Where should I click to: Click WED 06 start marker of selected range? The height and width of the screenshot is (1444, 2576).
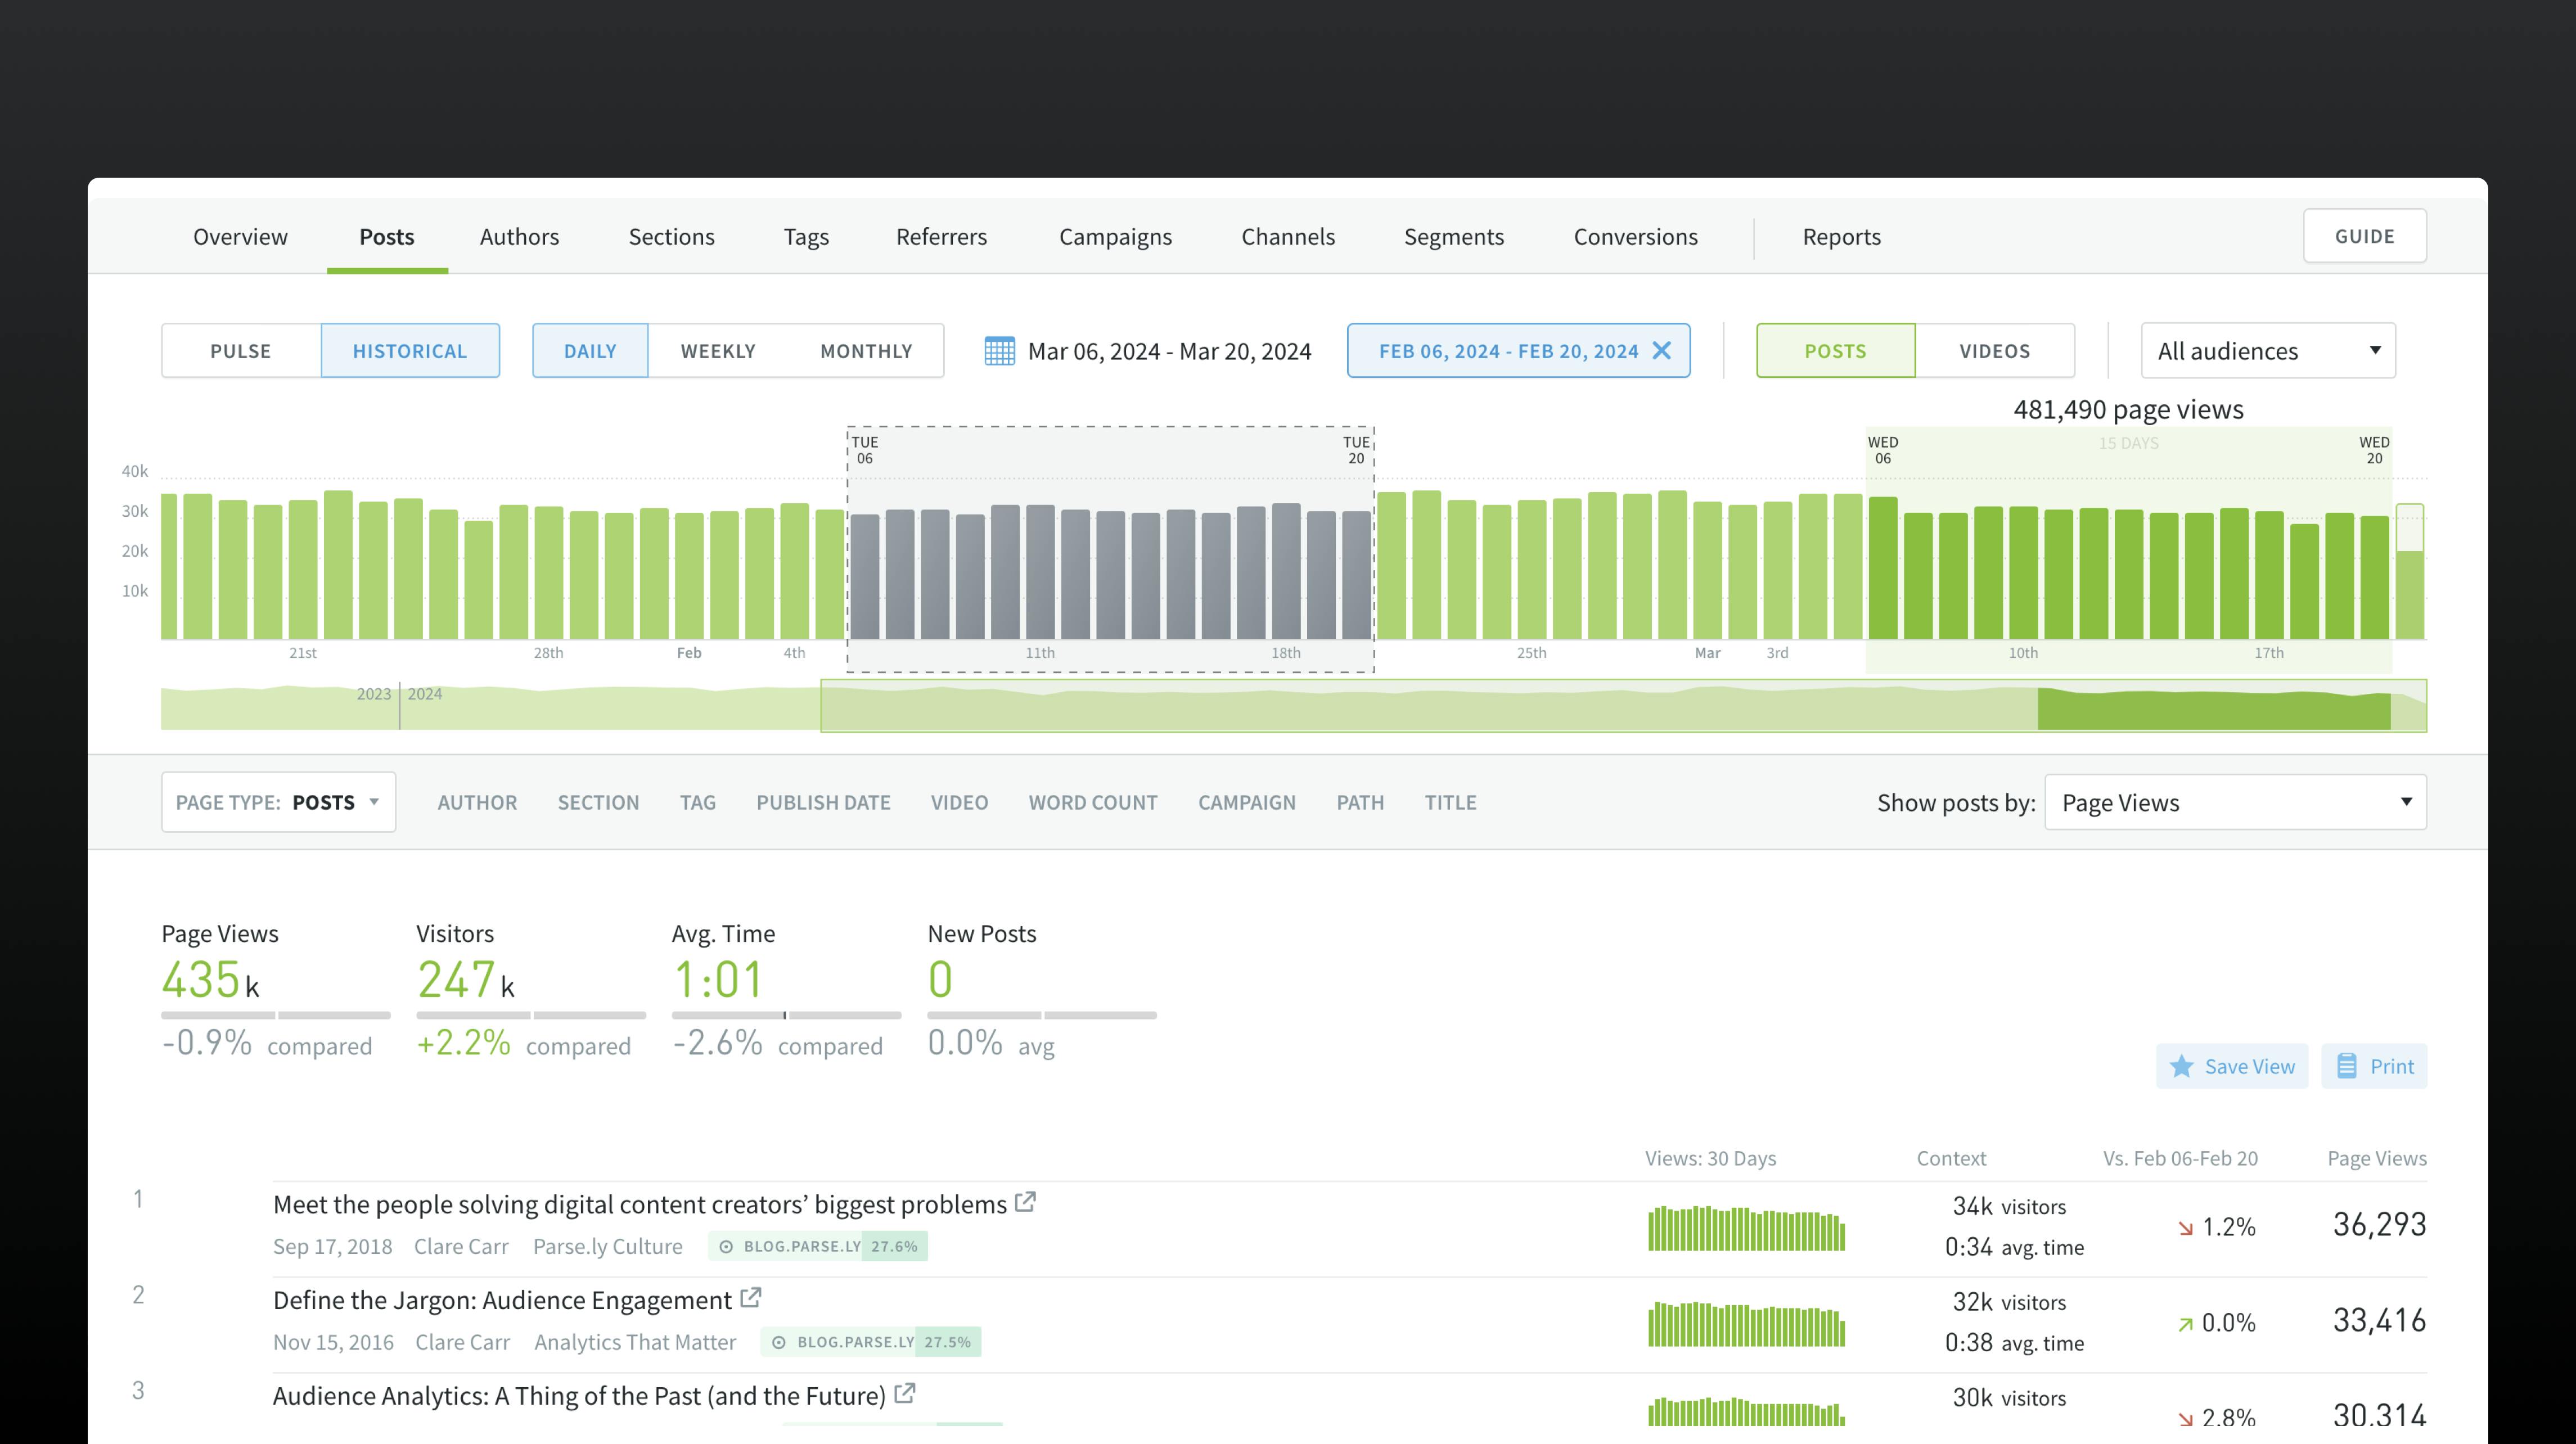[x=1882, y=450]
